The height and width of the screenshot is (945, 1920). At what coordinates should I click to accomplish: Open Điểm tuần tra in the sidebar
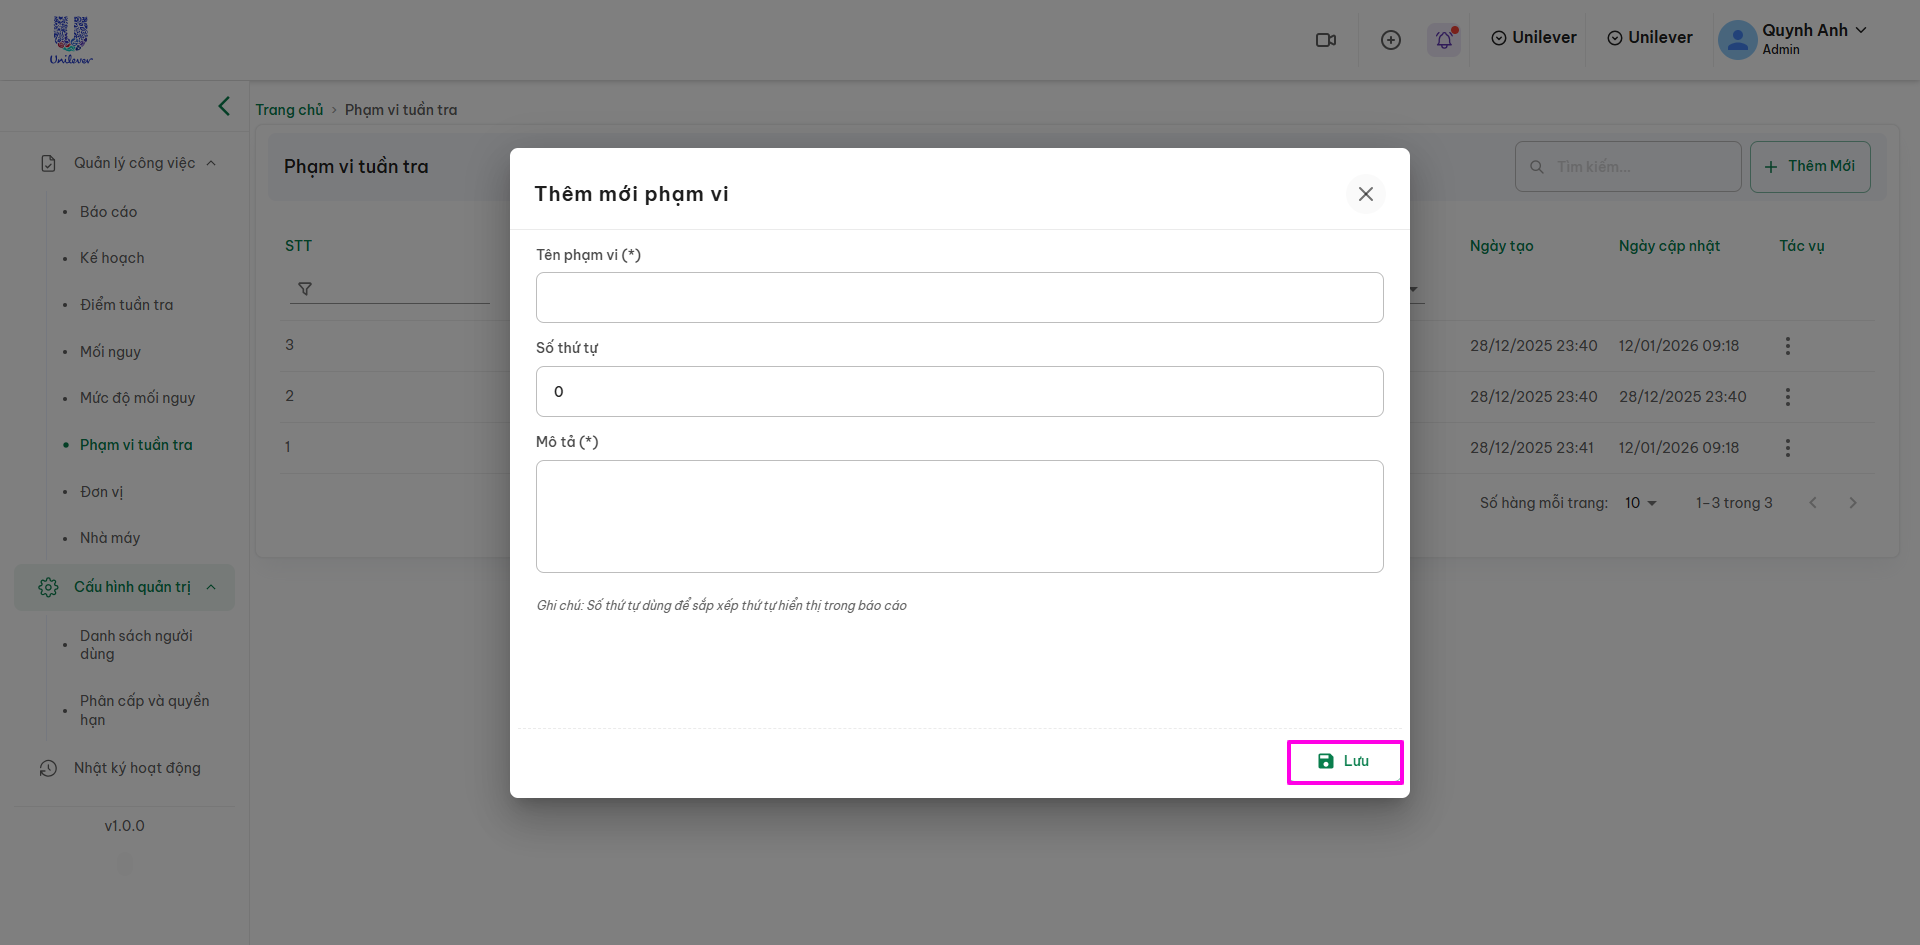pos(126,305)
